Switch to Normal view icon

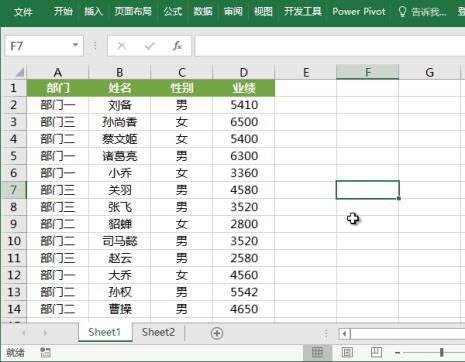point(317,352)
